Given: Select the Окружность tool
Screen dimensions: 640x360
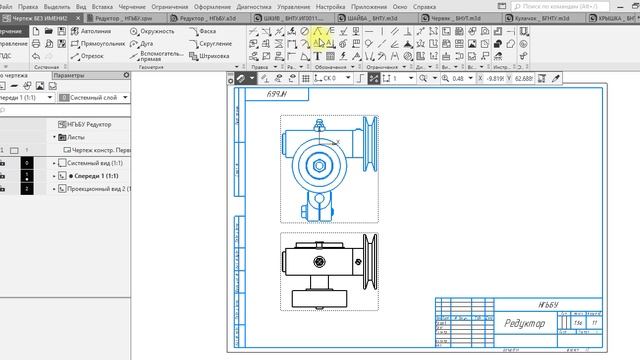Looking at the screenshot, I should coord(152,31).
